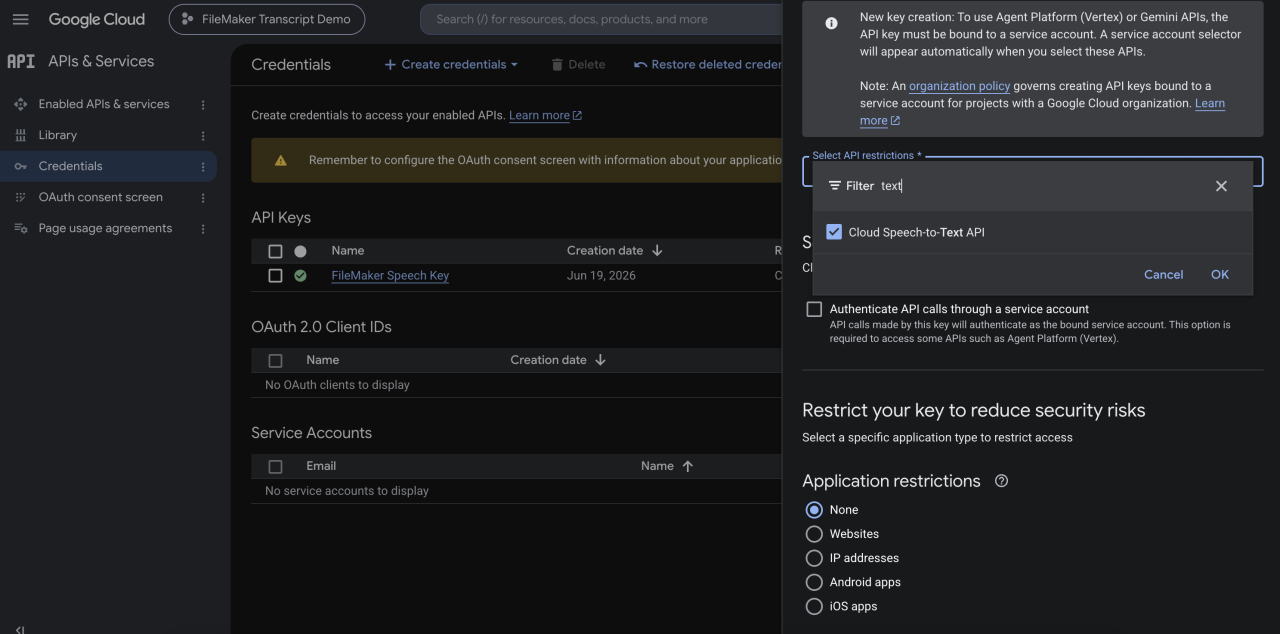Sort API Keys by Creation date

point(614,251)
